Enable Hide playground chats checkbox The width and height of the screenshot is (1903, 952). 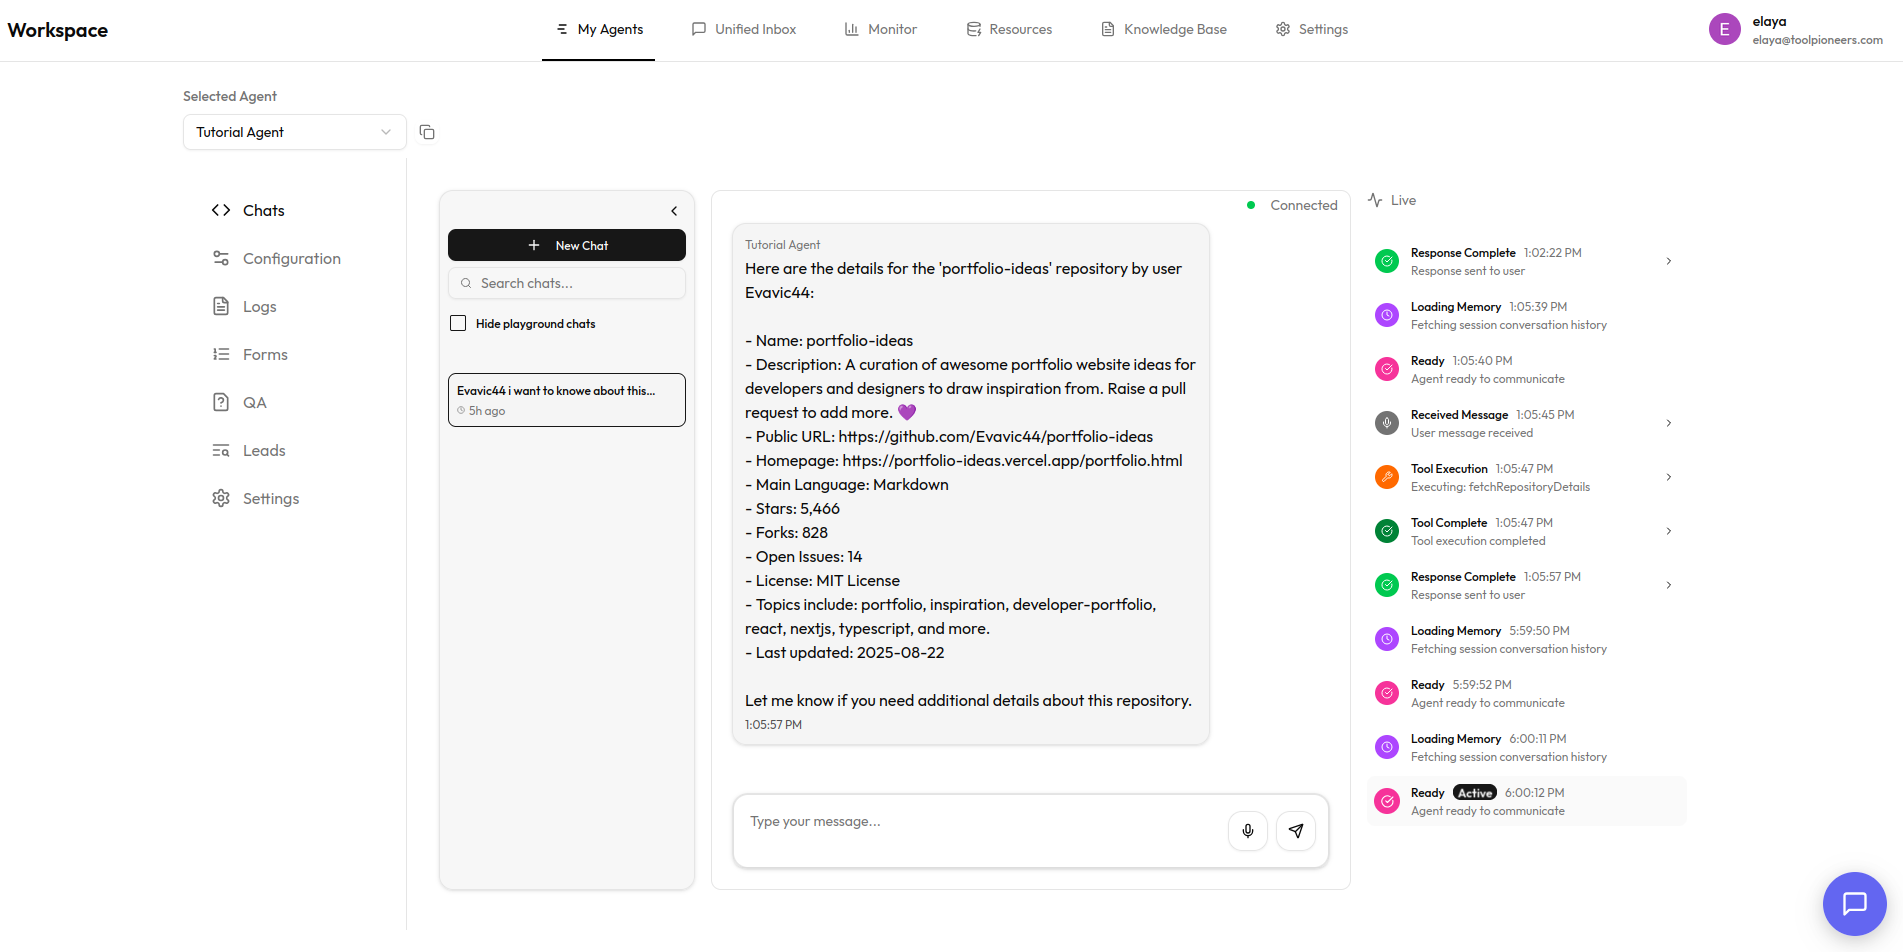click(458, 323)
